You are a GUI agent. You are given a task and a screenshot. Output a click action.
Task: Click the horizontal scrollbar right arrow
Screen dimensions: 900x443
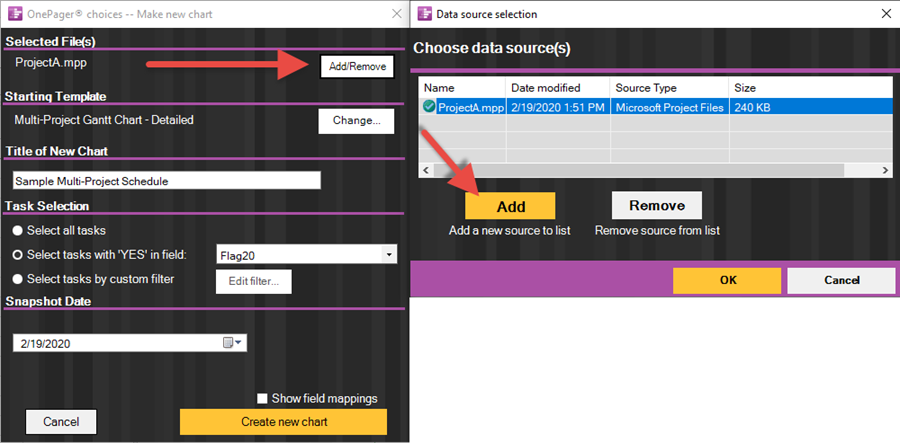click(x=885, y=170)
